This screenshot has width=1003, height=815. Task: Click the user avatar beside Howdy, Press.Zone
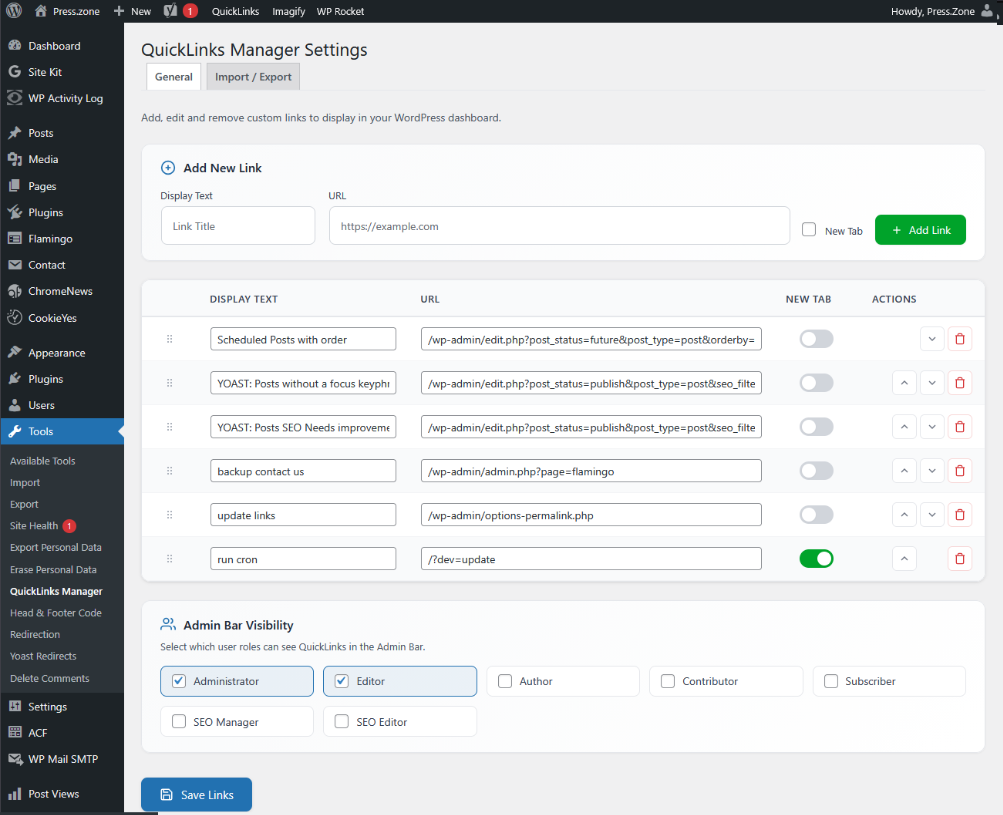pos(988,11)
